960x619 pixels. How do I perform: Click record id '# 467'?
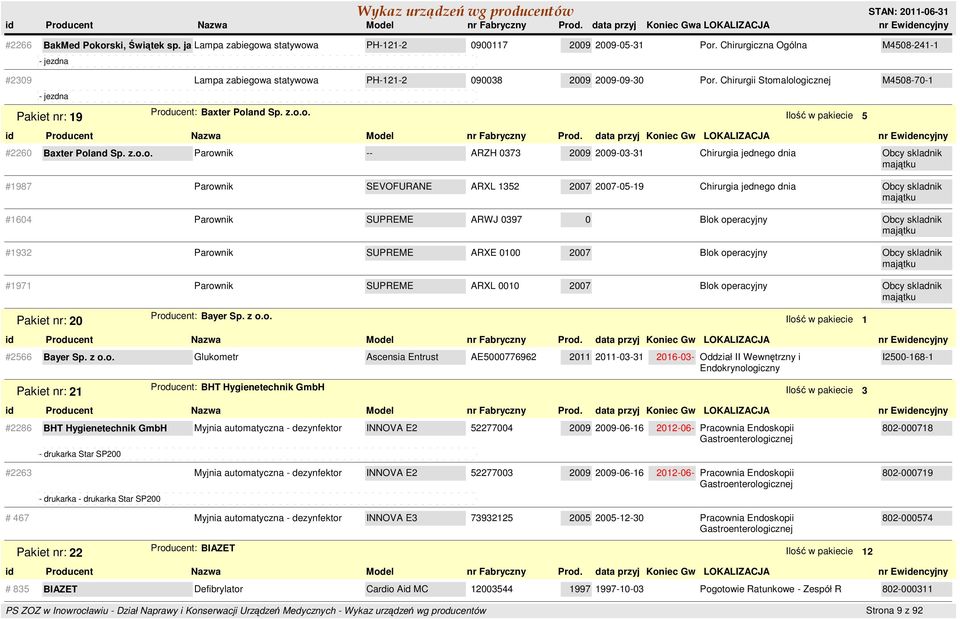(x=17, y=518)
